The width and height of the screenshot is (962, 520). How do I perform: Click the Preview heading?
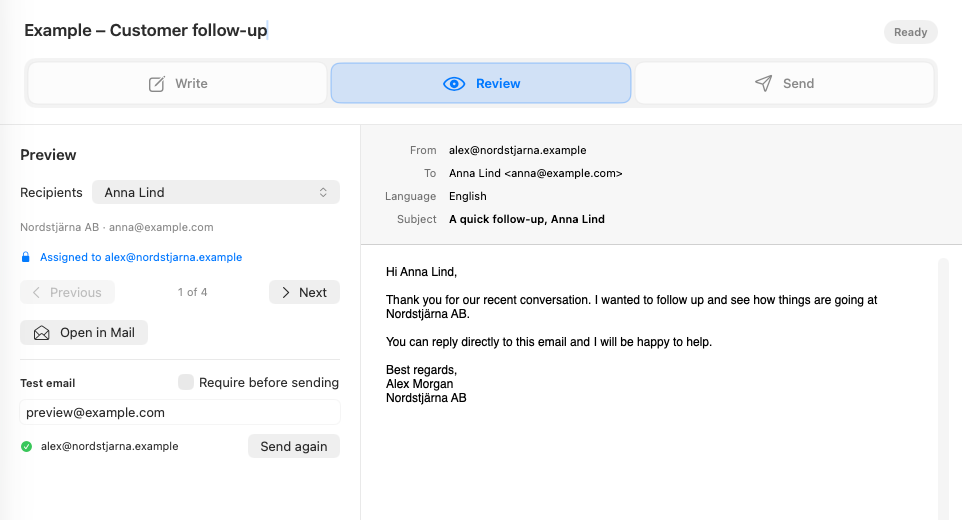pyautogui.click(x=48, y=155)
